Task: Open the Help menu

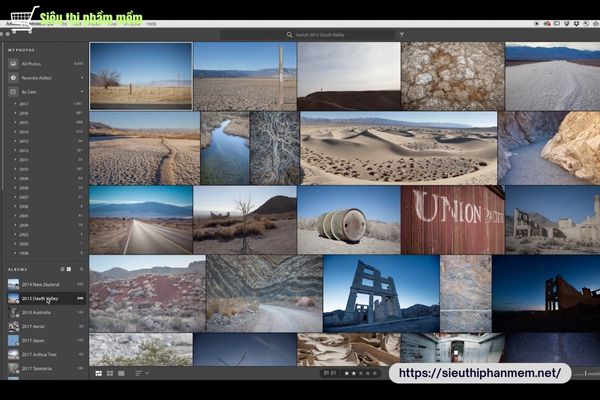Action: pos(151,24)
